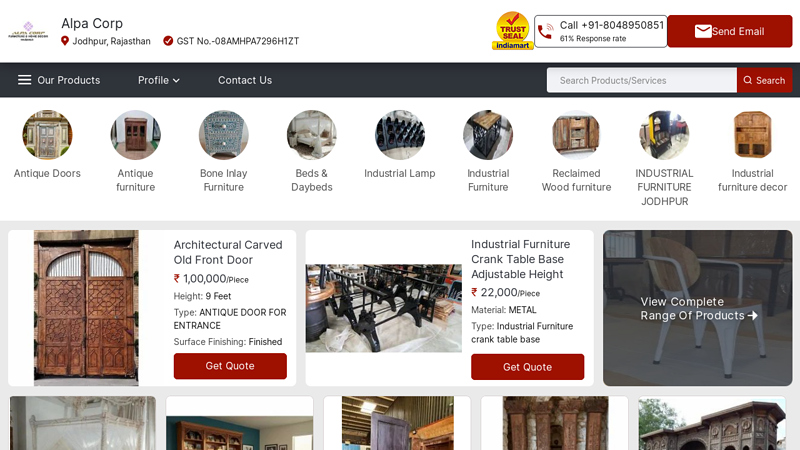This screenshot has height=450, width=800.
Task: Click the Search button
Action: pos(764,80)
